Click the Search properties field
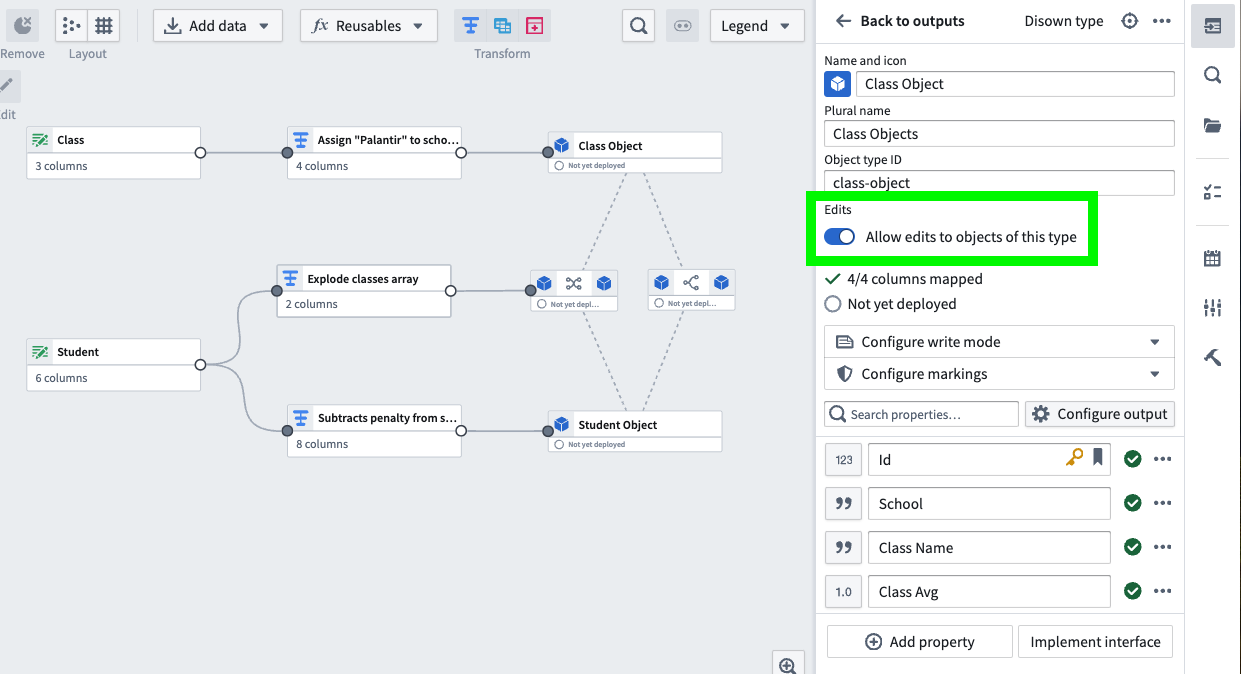This screenshot has width=1241, height=674. [921, 414]
